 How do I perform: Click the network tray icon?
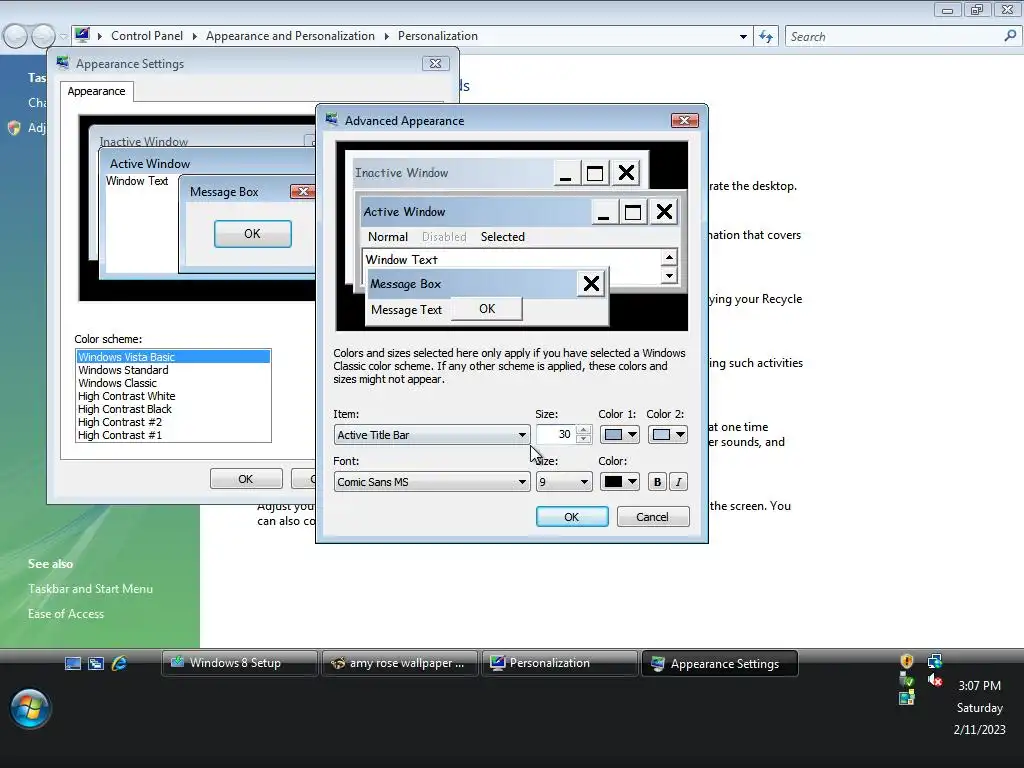[x=935, y=661]
